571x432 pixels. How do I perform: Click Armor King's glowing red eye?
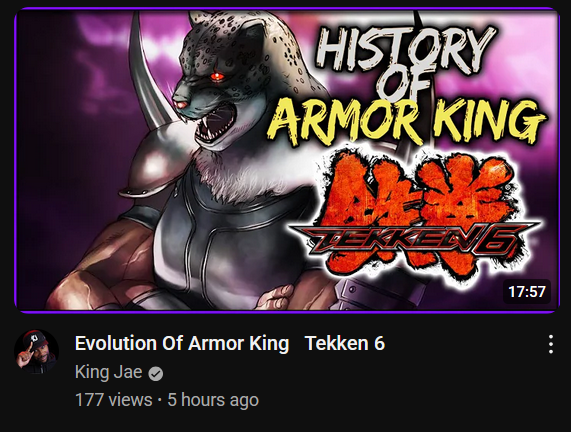pyautogui.click(x=217, y=76)
